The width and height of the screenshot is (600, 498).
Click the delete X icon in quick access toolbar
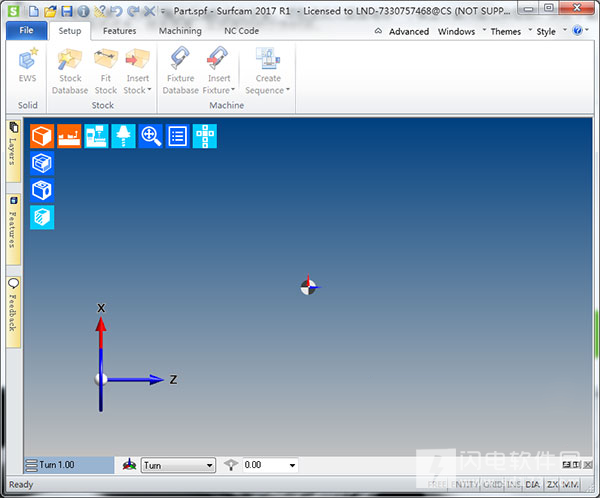click(150, 11)
